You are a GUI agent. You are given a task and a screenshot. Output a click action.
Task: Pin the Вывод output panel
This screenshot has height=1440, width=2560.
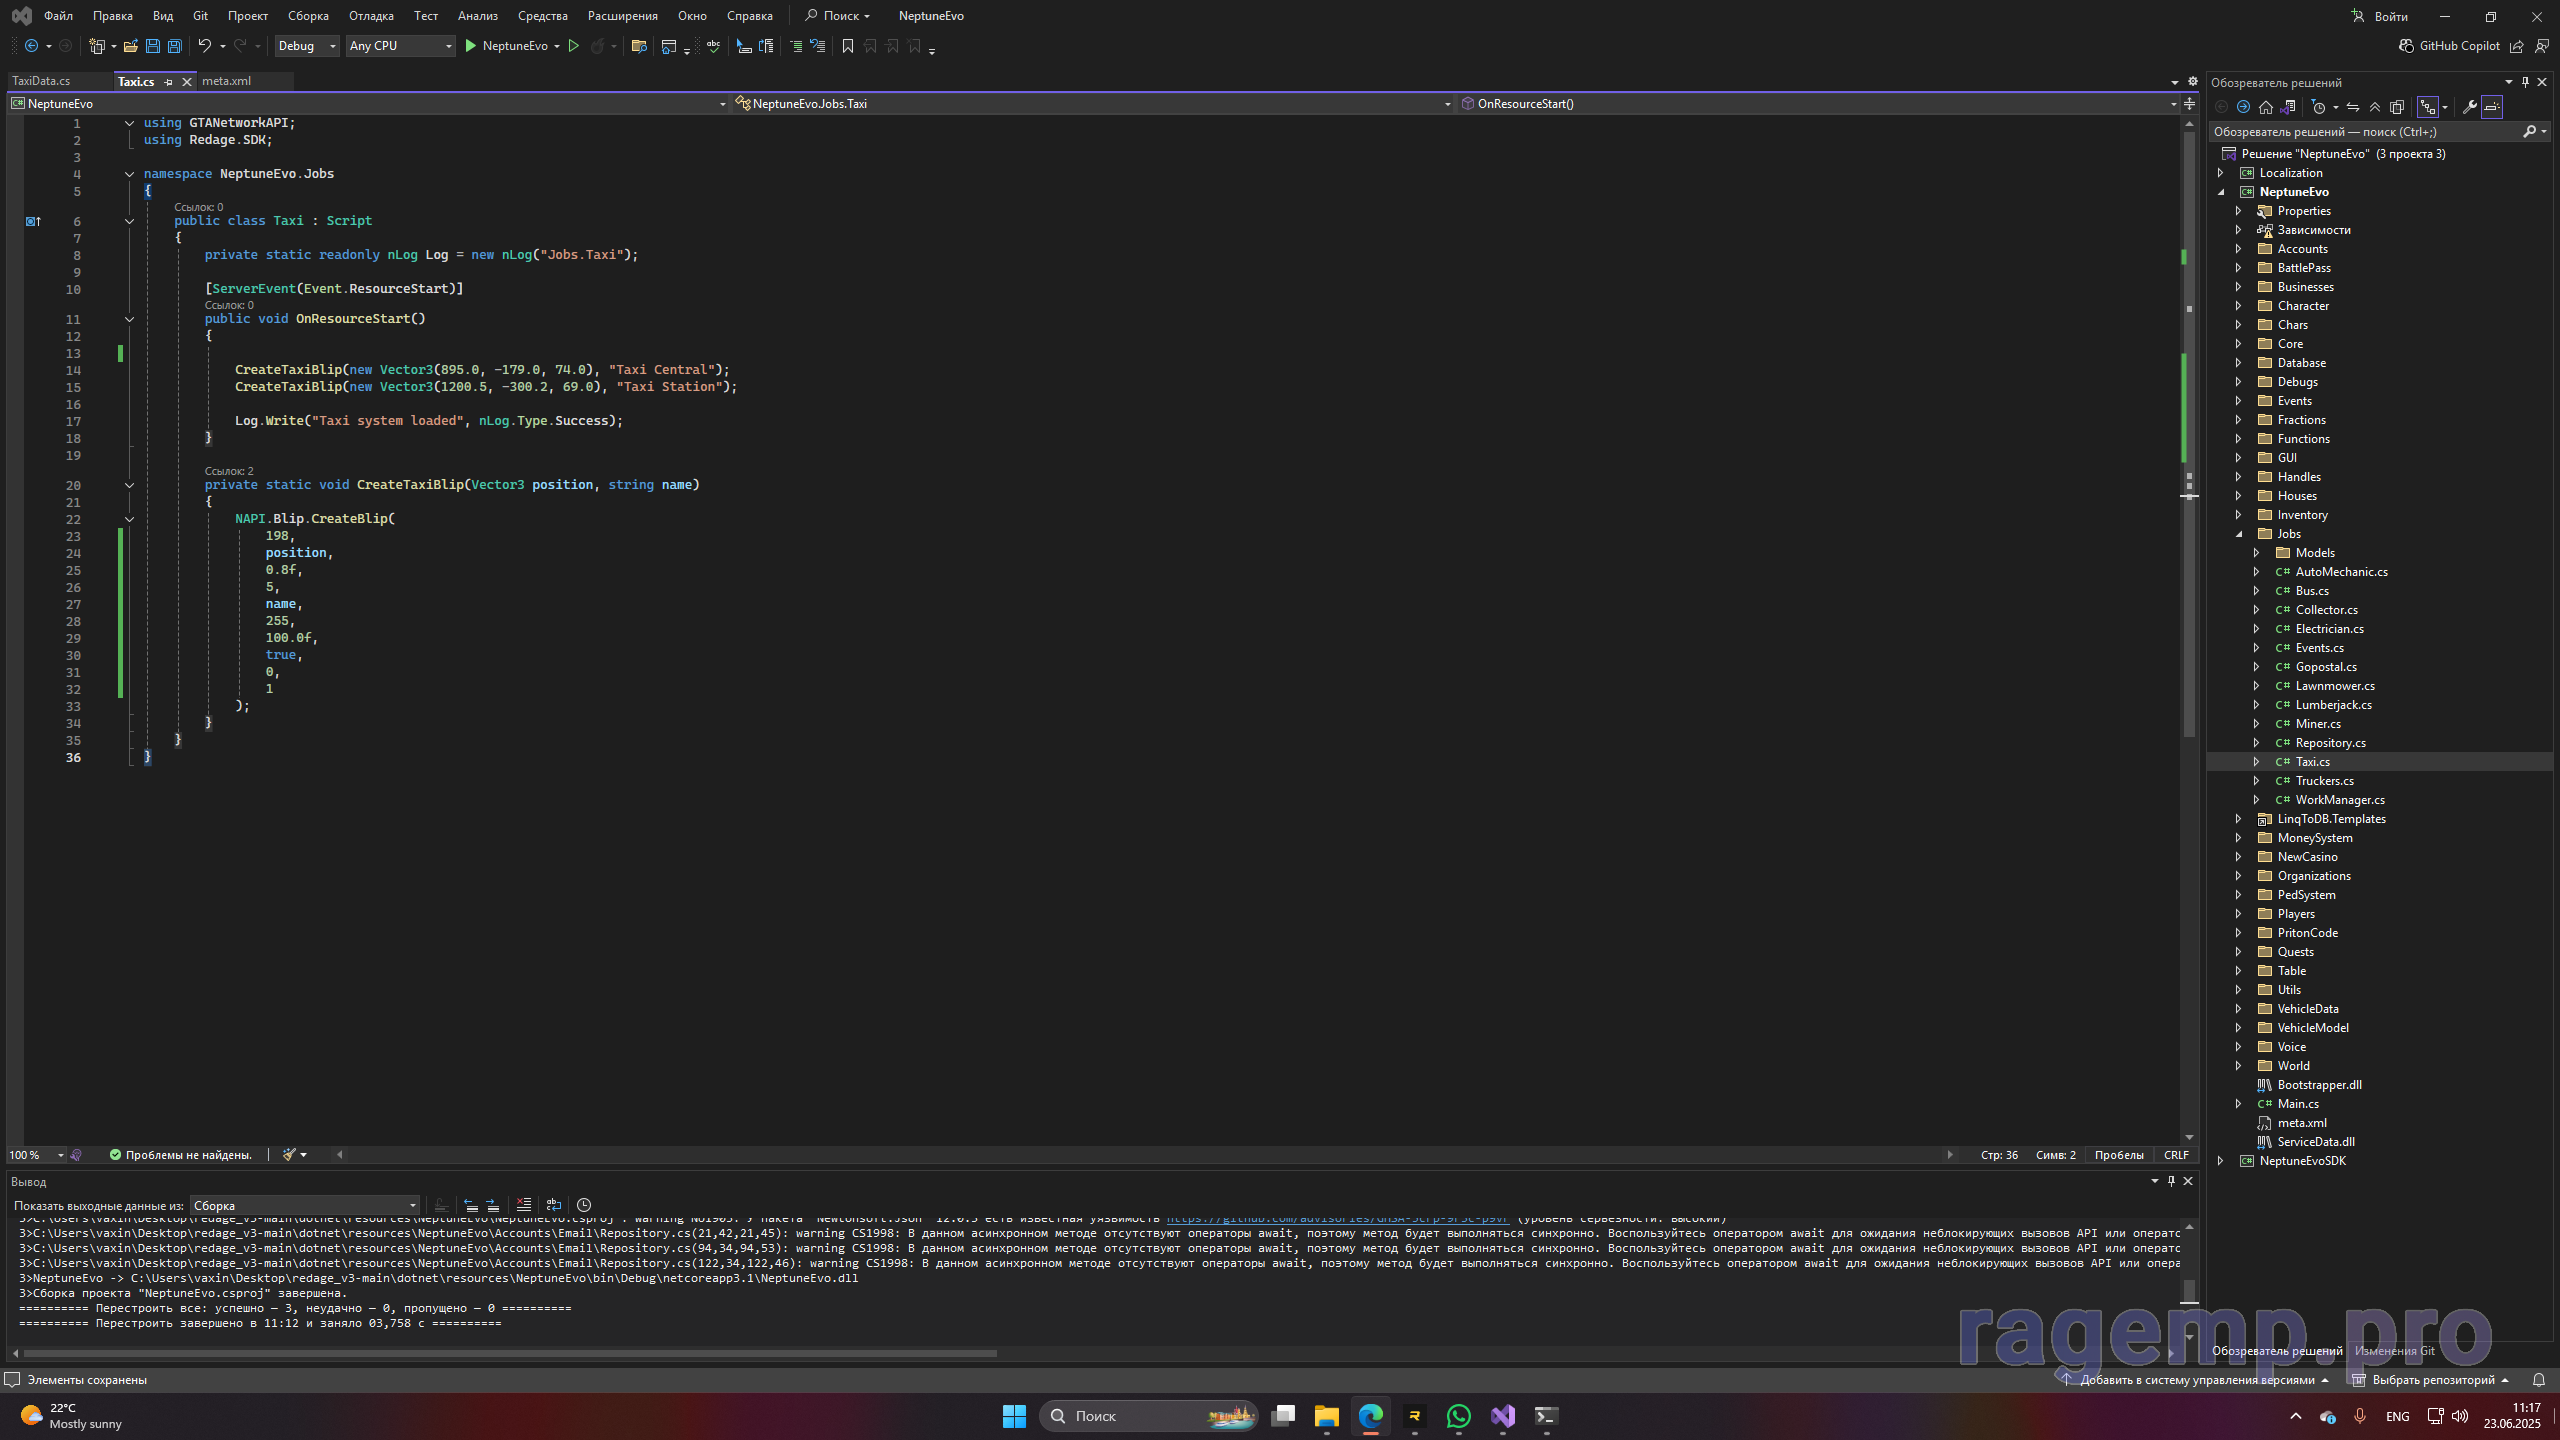[2171, 1181]
